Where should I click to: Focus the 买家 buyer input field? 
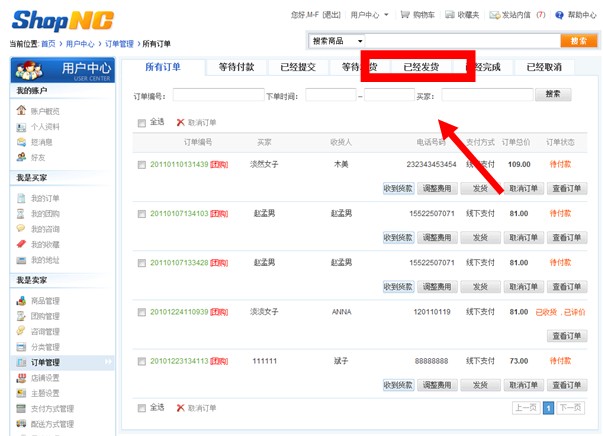487,95
